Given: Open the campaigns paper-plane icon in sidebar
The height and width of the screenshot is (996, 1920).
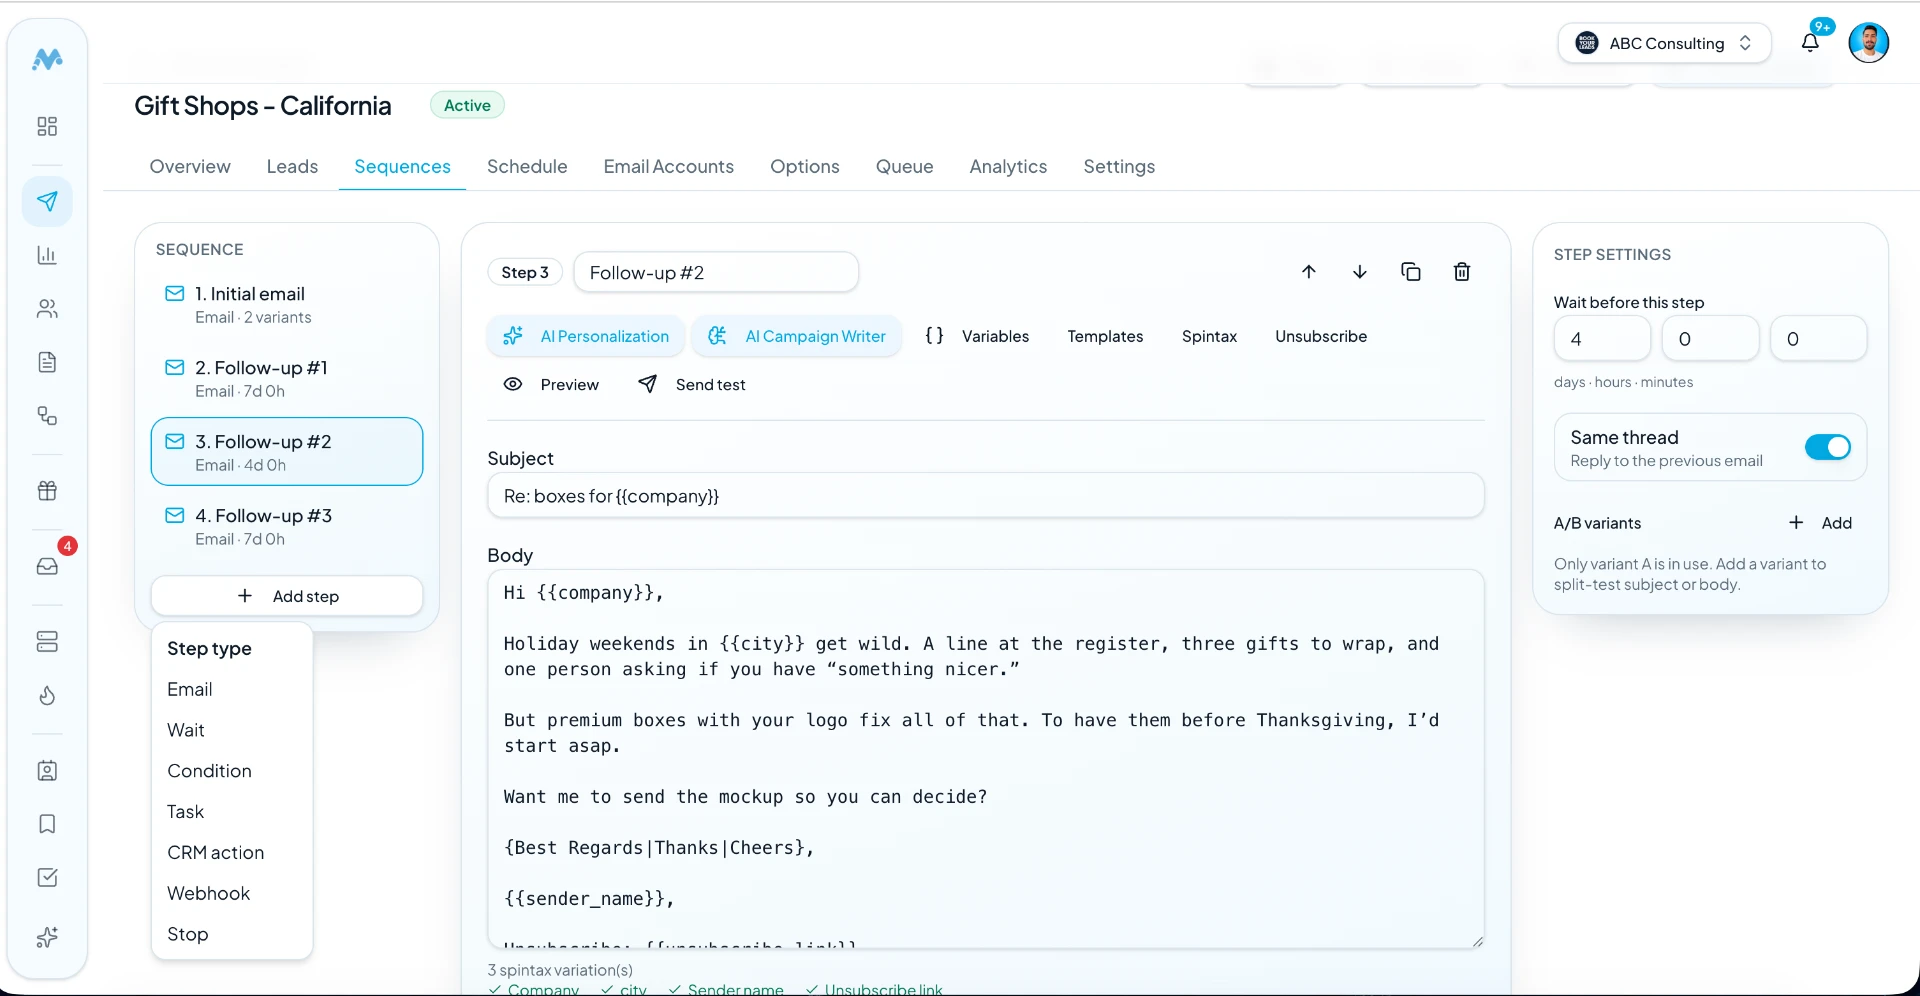Looking at the screenshot, I should 47,201.
